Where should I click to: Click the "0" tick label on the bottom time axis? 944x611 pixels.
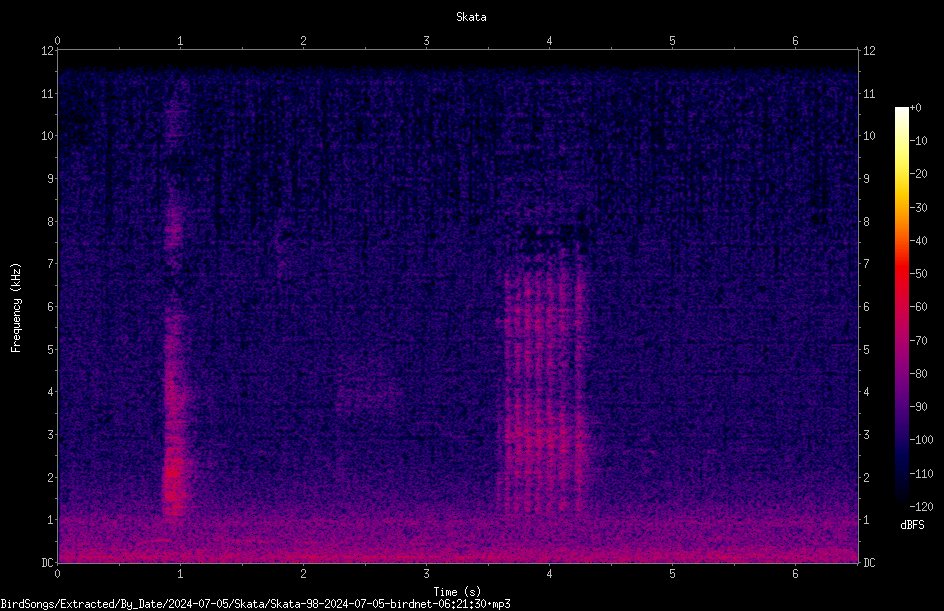point(57,574)
